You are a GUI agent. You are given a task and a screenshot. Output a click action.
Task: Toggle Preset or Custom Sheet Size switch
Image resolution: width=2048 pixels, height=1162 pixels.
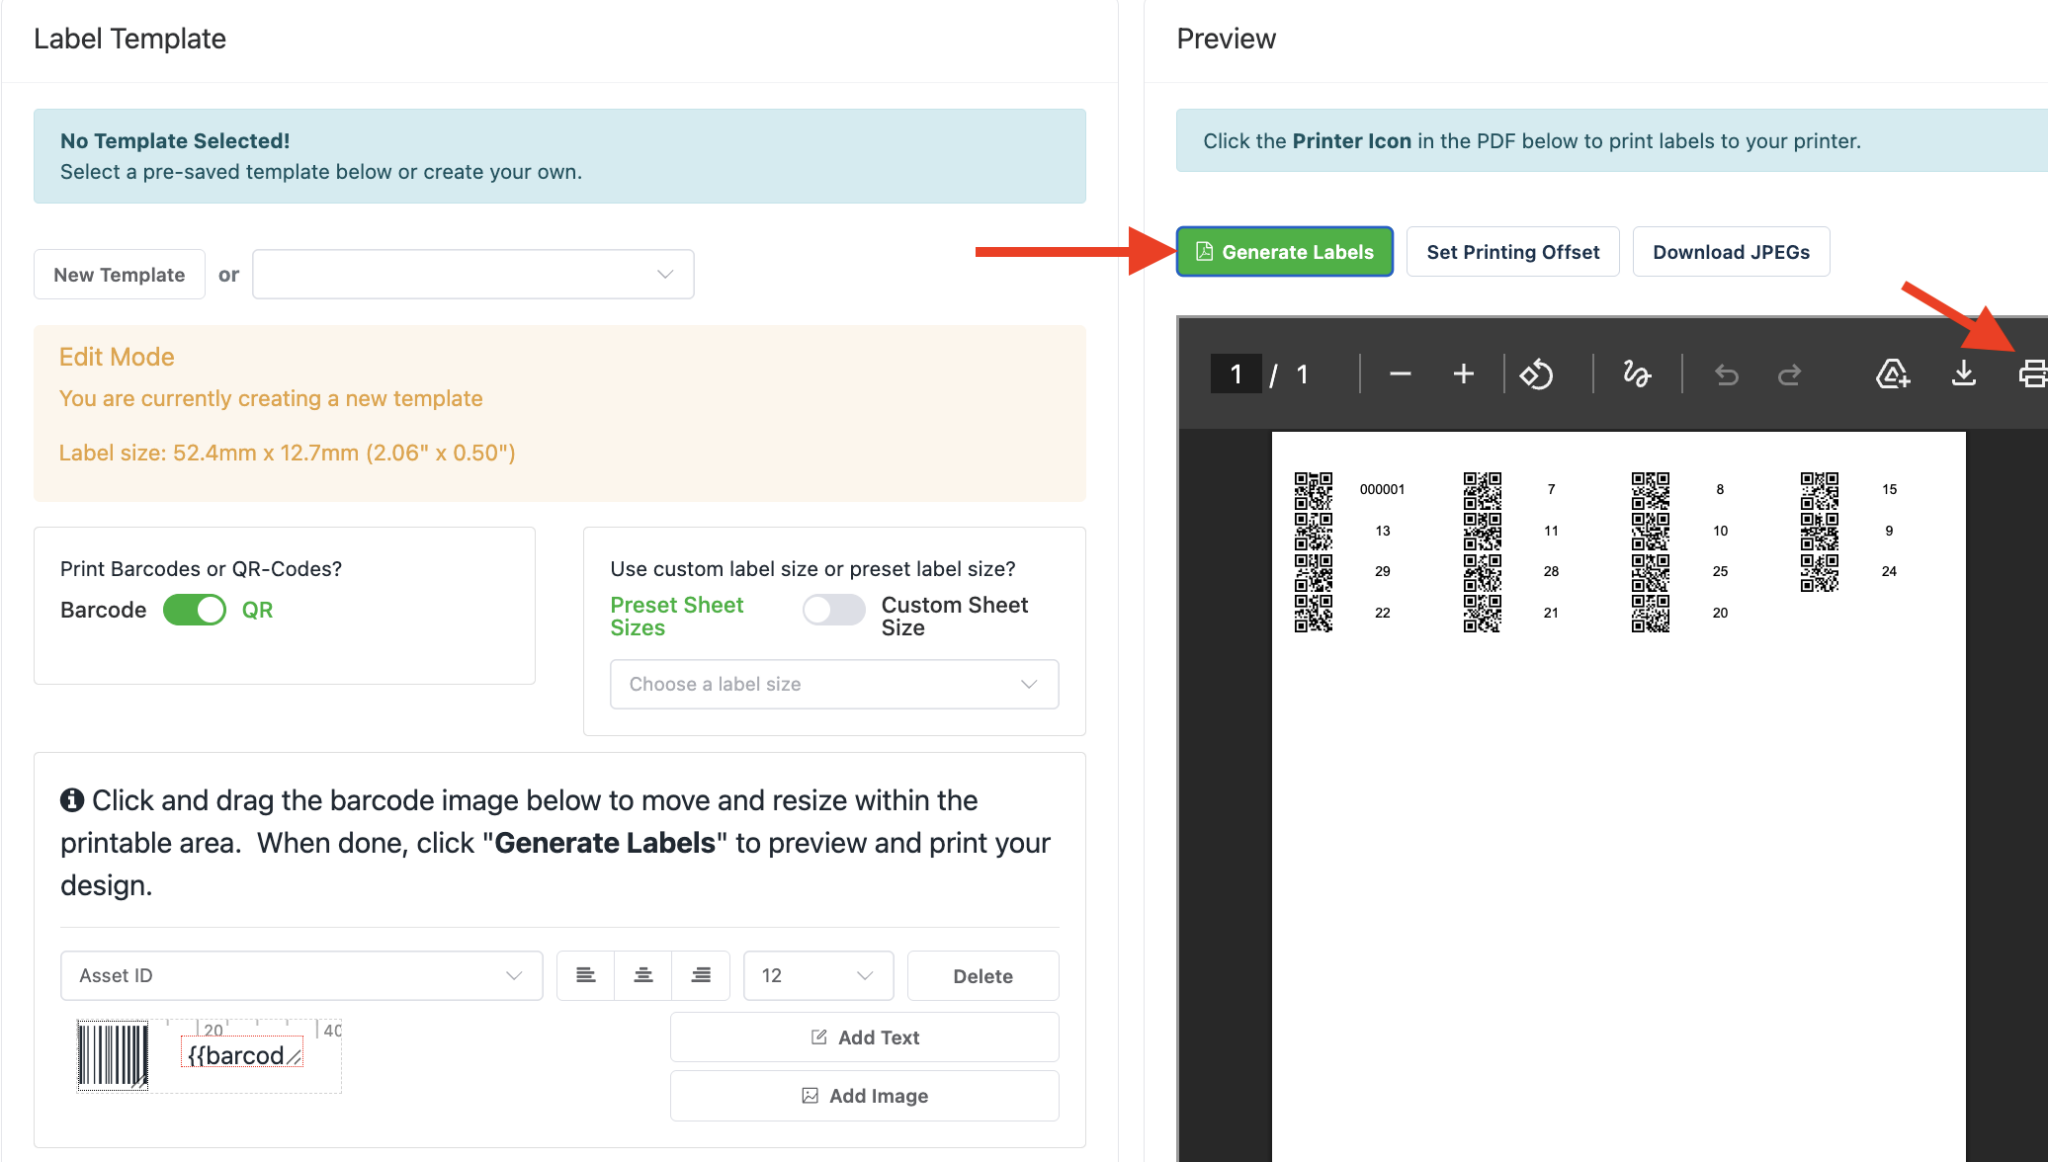(834, 609)
